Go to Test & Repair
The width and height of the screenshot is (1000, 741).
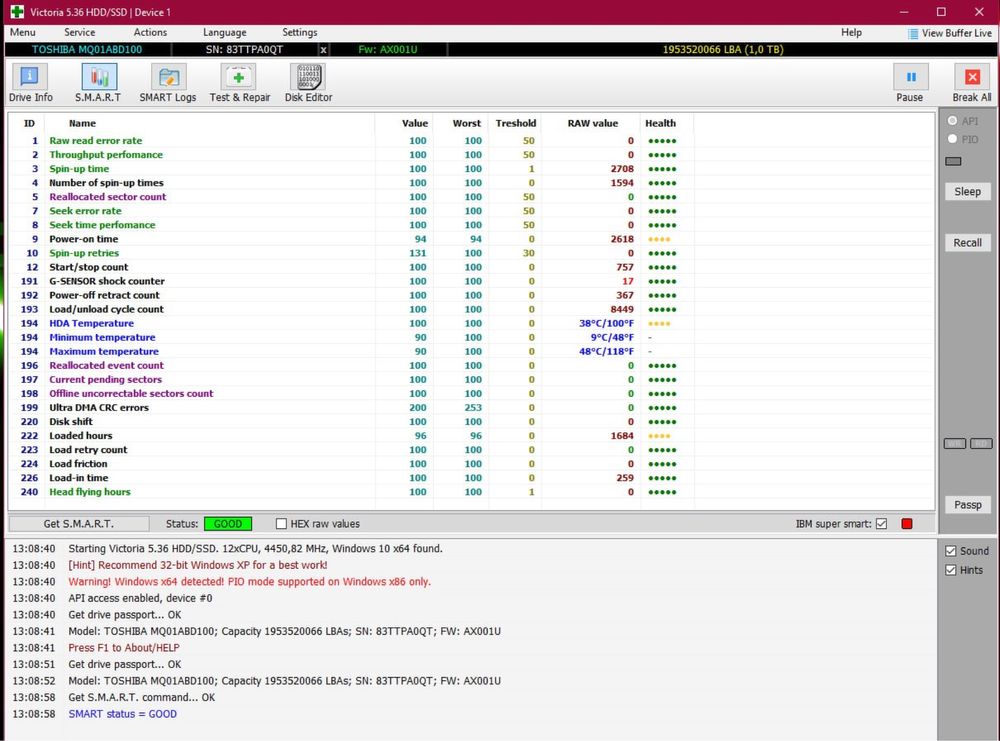240,84
